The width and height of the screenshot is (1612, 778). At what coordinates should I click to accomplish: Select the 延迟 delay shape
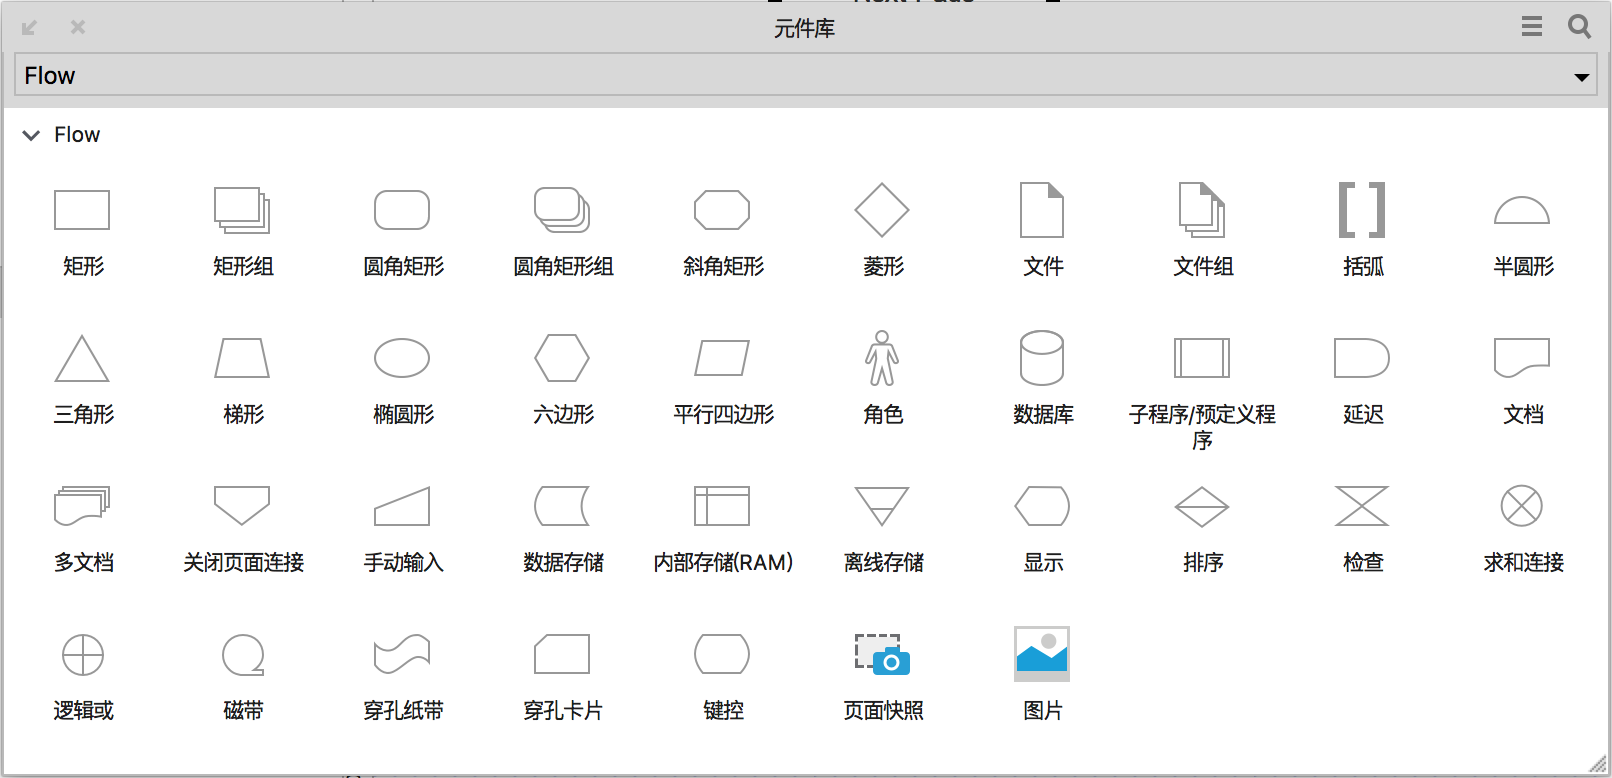point(1362,358)
